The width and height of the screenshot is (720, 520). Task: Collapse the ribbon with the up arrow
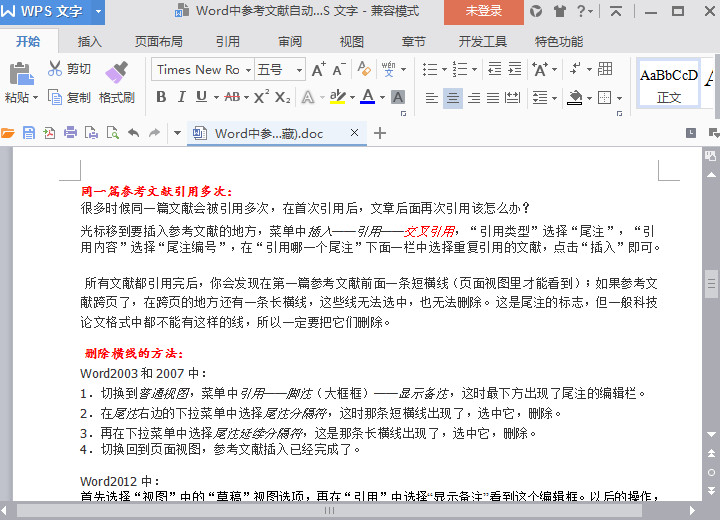click(x=615, y=11)
